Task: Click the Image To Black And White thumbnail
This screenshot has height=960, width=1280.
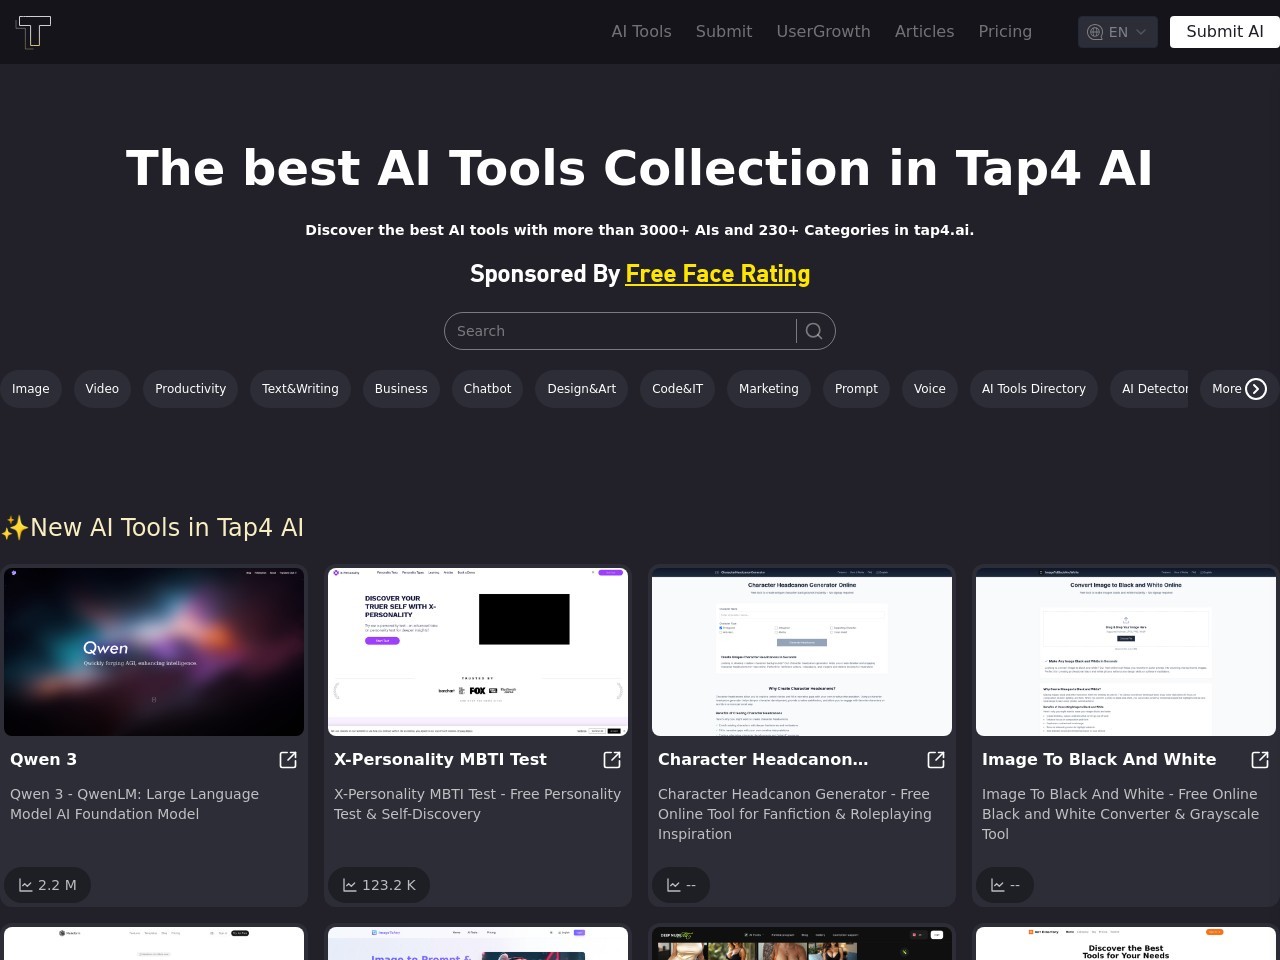Action: coord(1126,652)
